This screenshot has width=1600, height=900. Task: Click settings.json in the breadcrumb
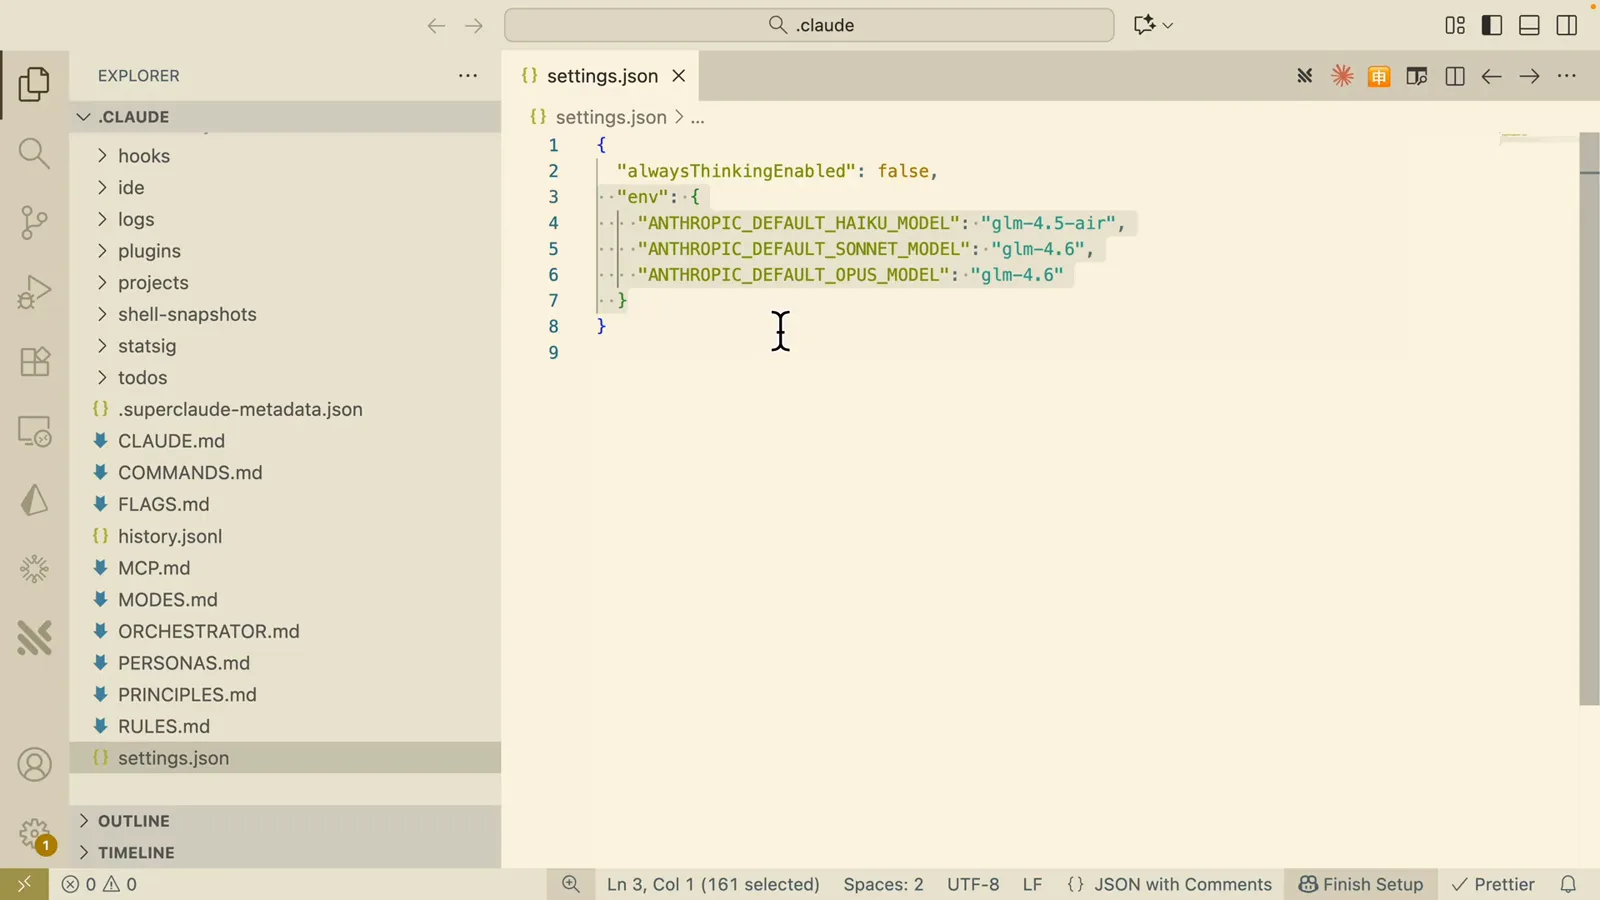click(610, 117)
